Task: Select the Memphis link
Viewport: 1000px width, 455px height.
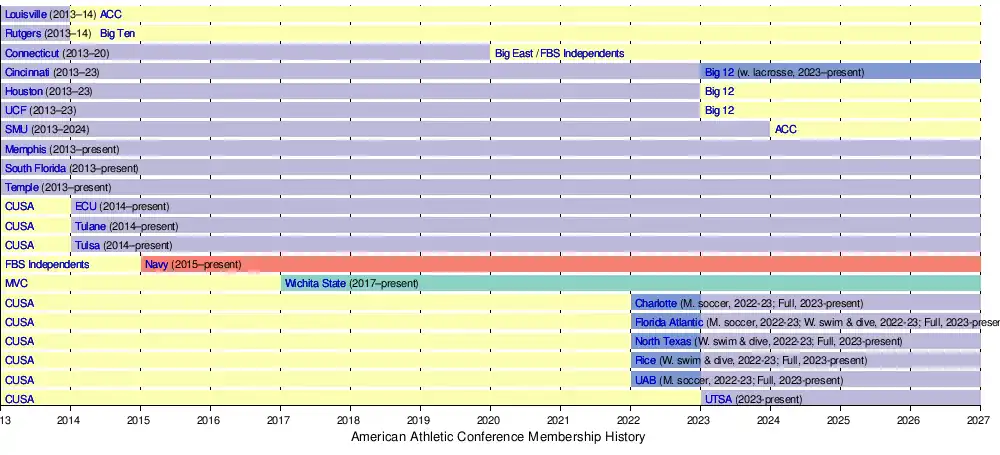Action: (x=26, y=149)
